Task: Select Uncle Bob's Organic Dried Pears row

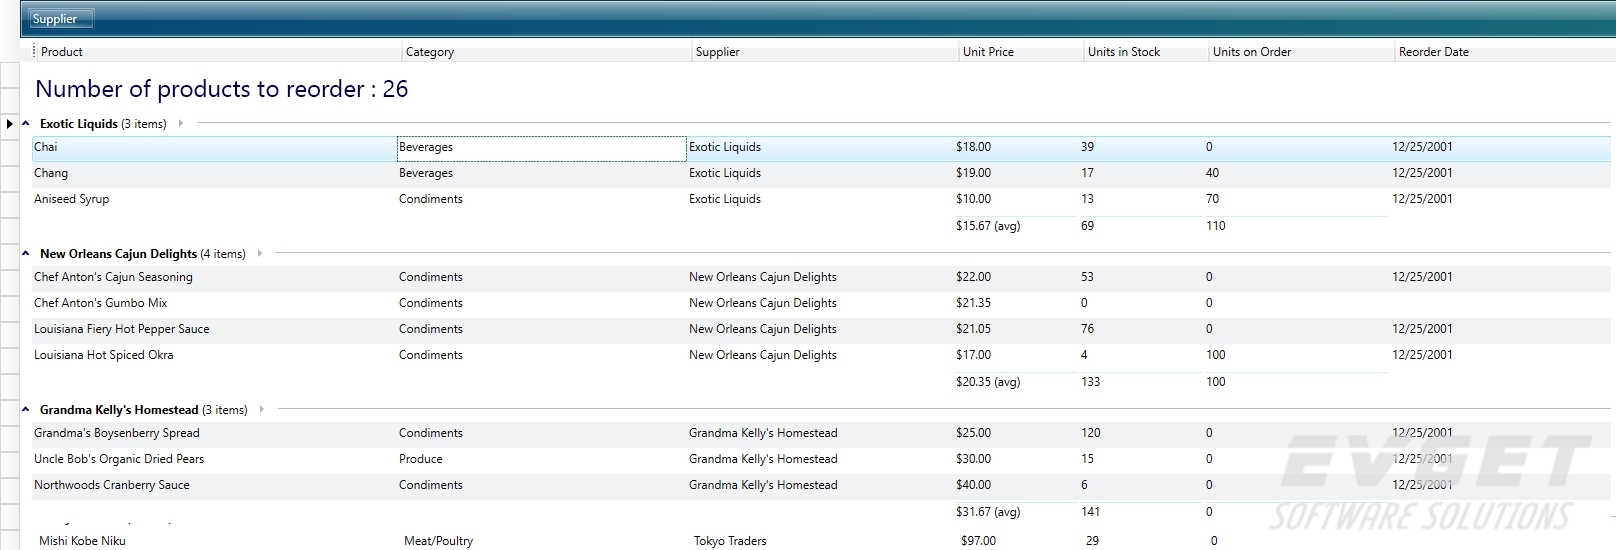Action: click(822, 459)
